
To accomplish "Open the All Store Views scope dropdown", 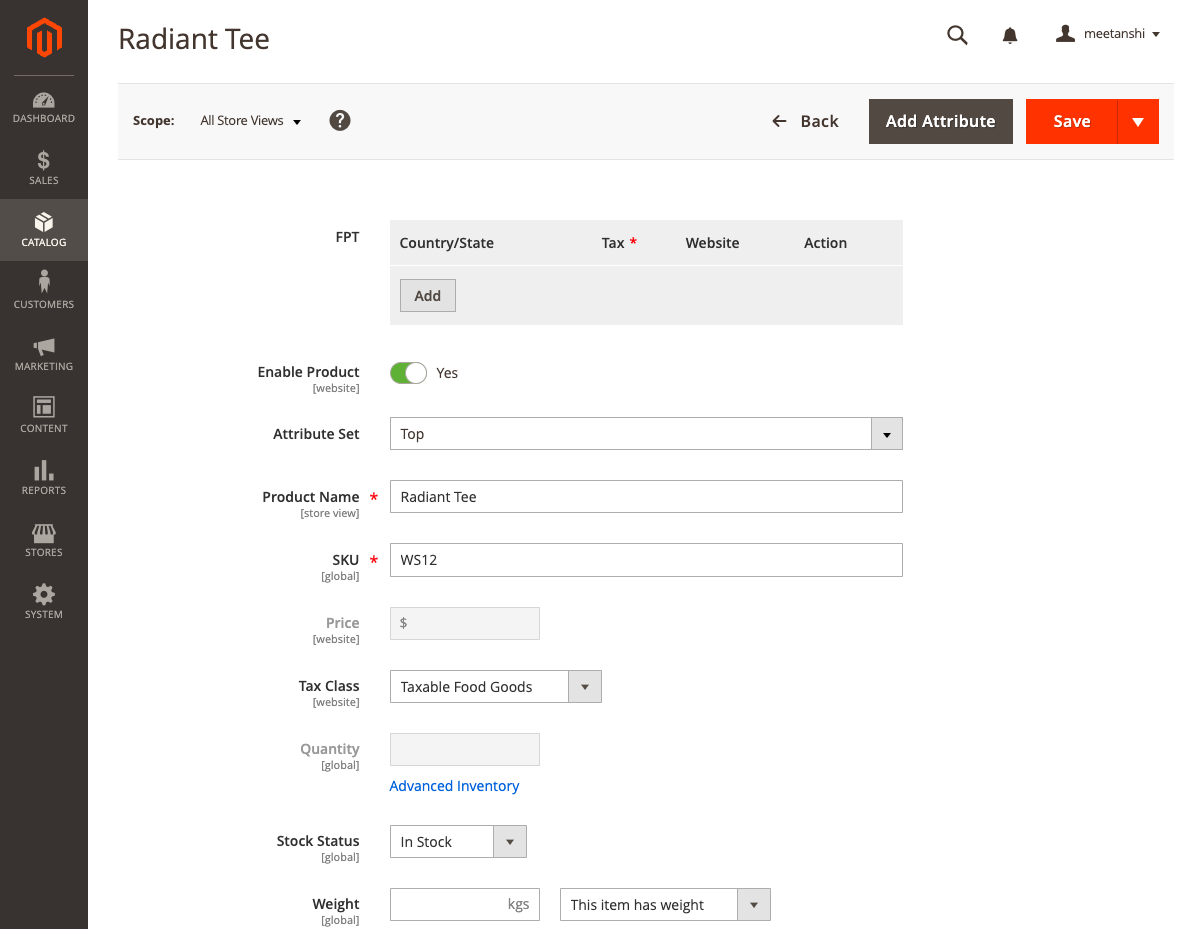I will [x=251, y=121].
